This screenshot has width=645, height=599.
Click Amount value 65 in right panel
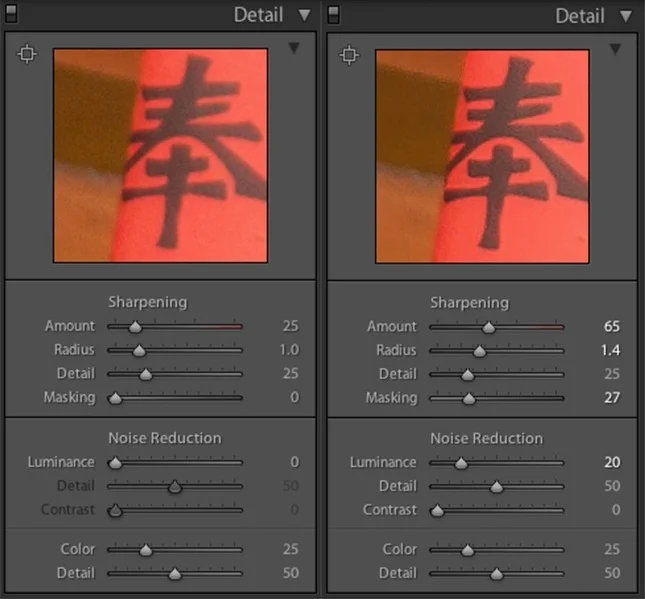pyautogui.click(x=612, y=326)
